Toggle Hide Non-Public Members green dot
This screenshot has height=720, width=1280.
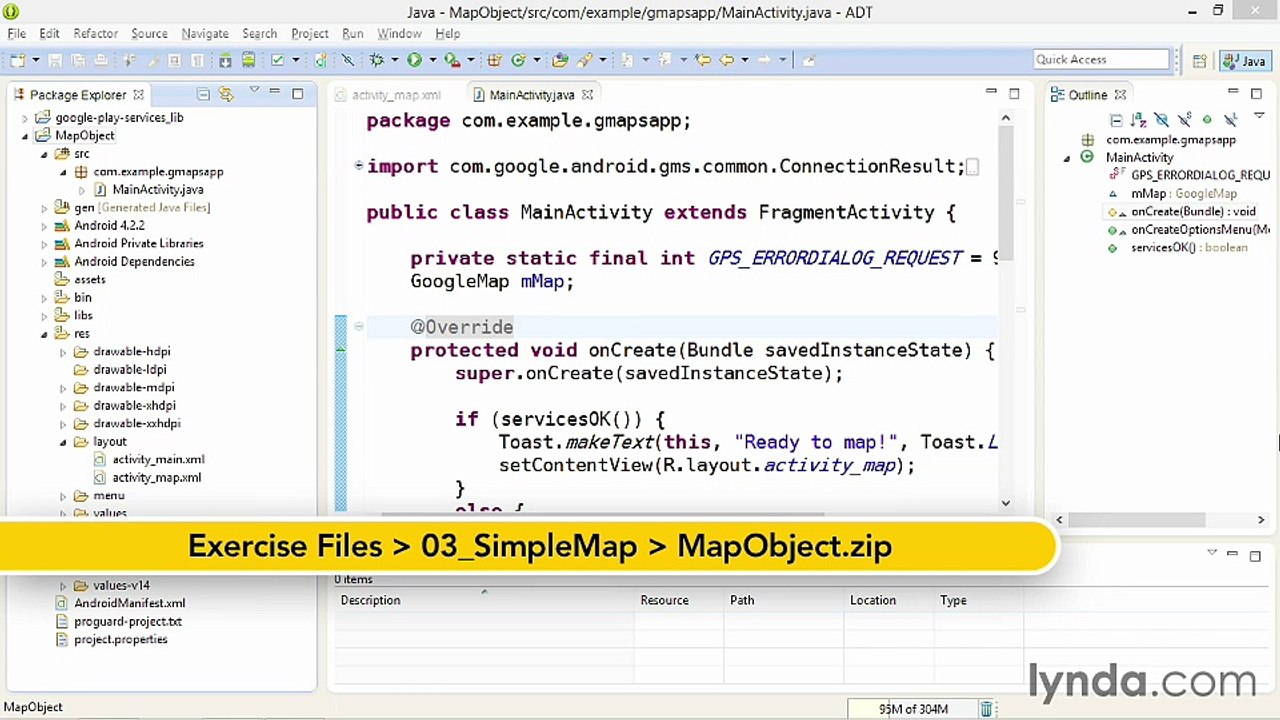coord(1207,120)
